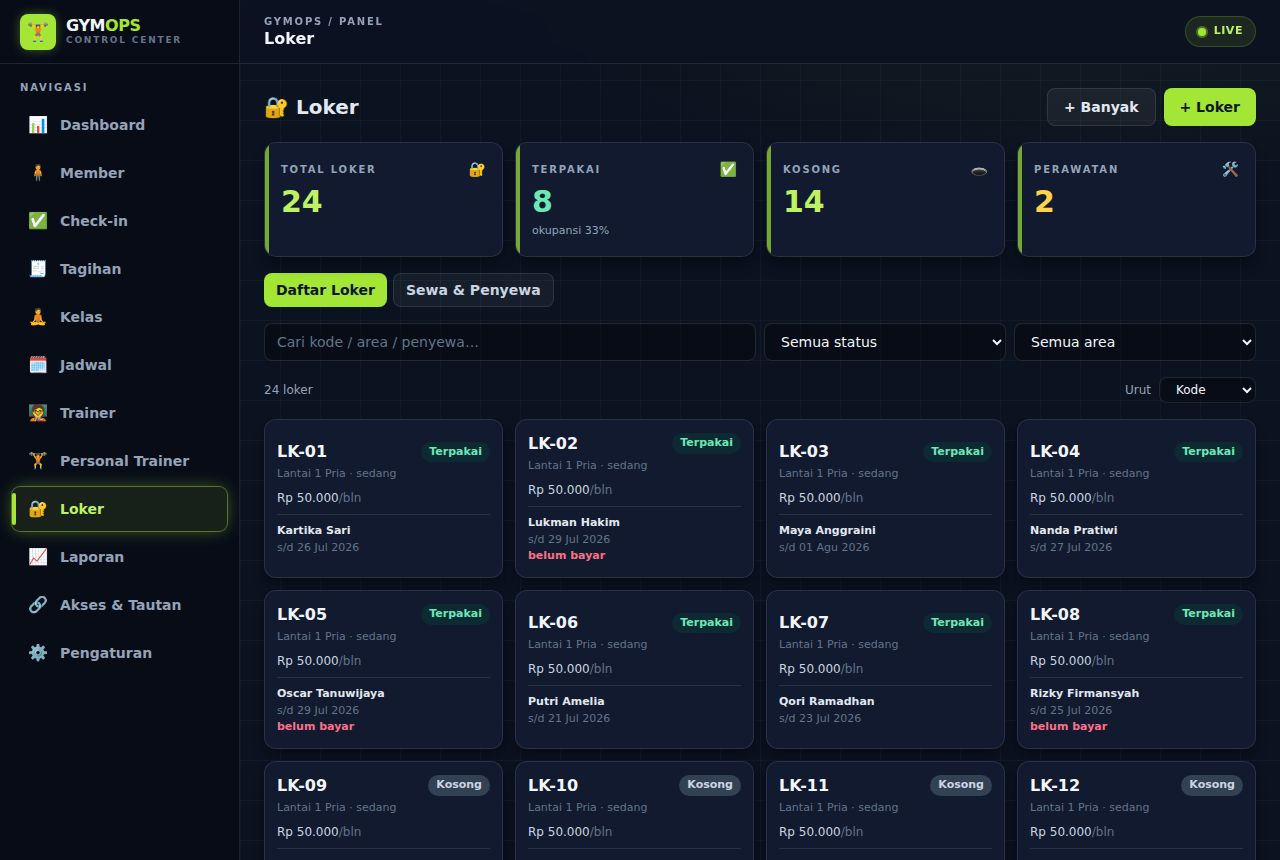Screen dimensions: 1280x860
Task: Open the LK-02 locker card
Action: click(x=634, y=498)
